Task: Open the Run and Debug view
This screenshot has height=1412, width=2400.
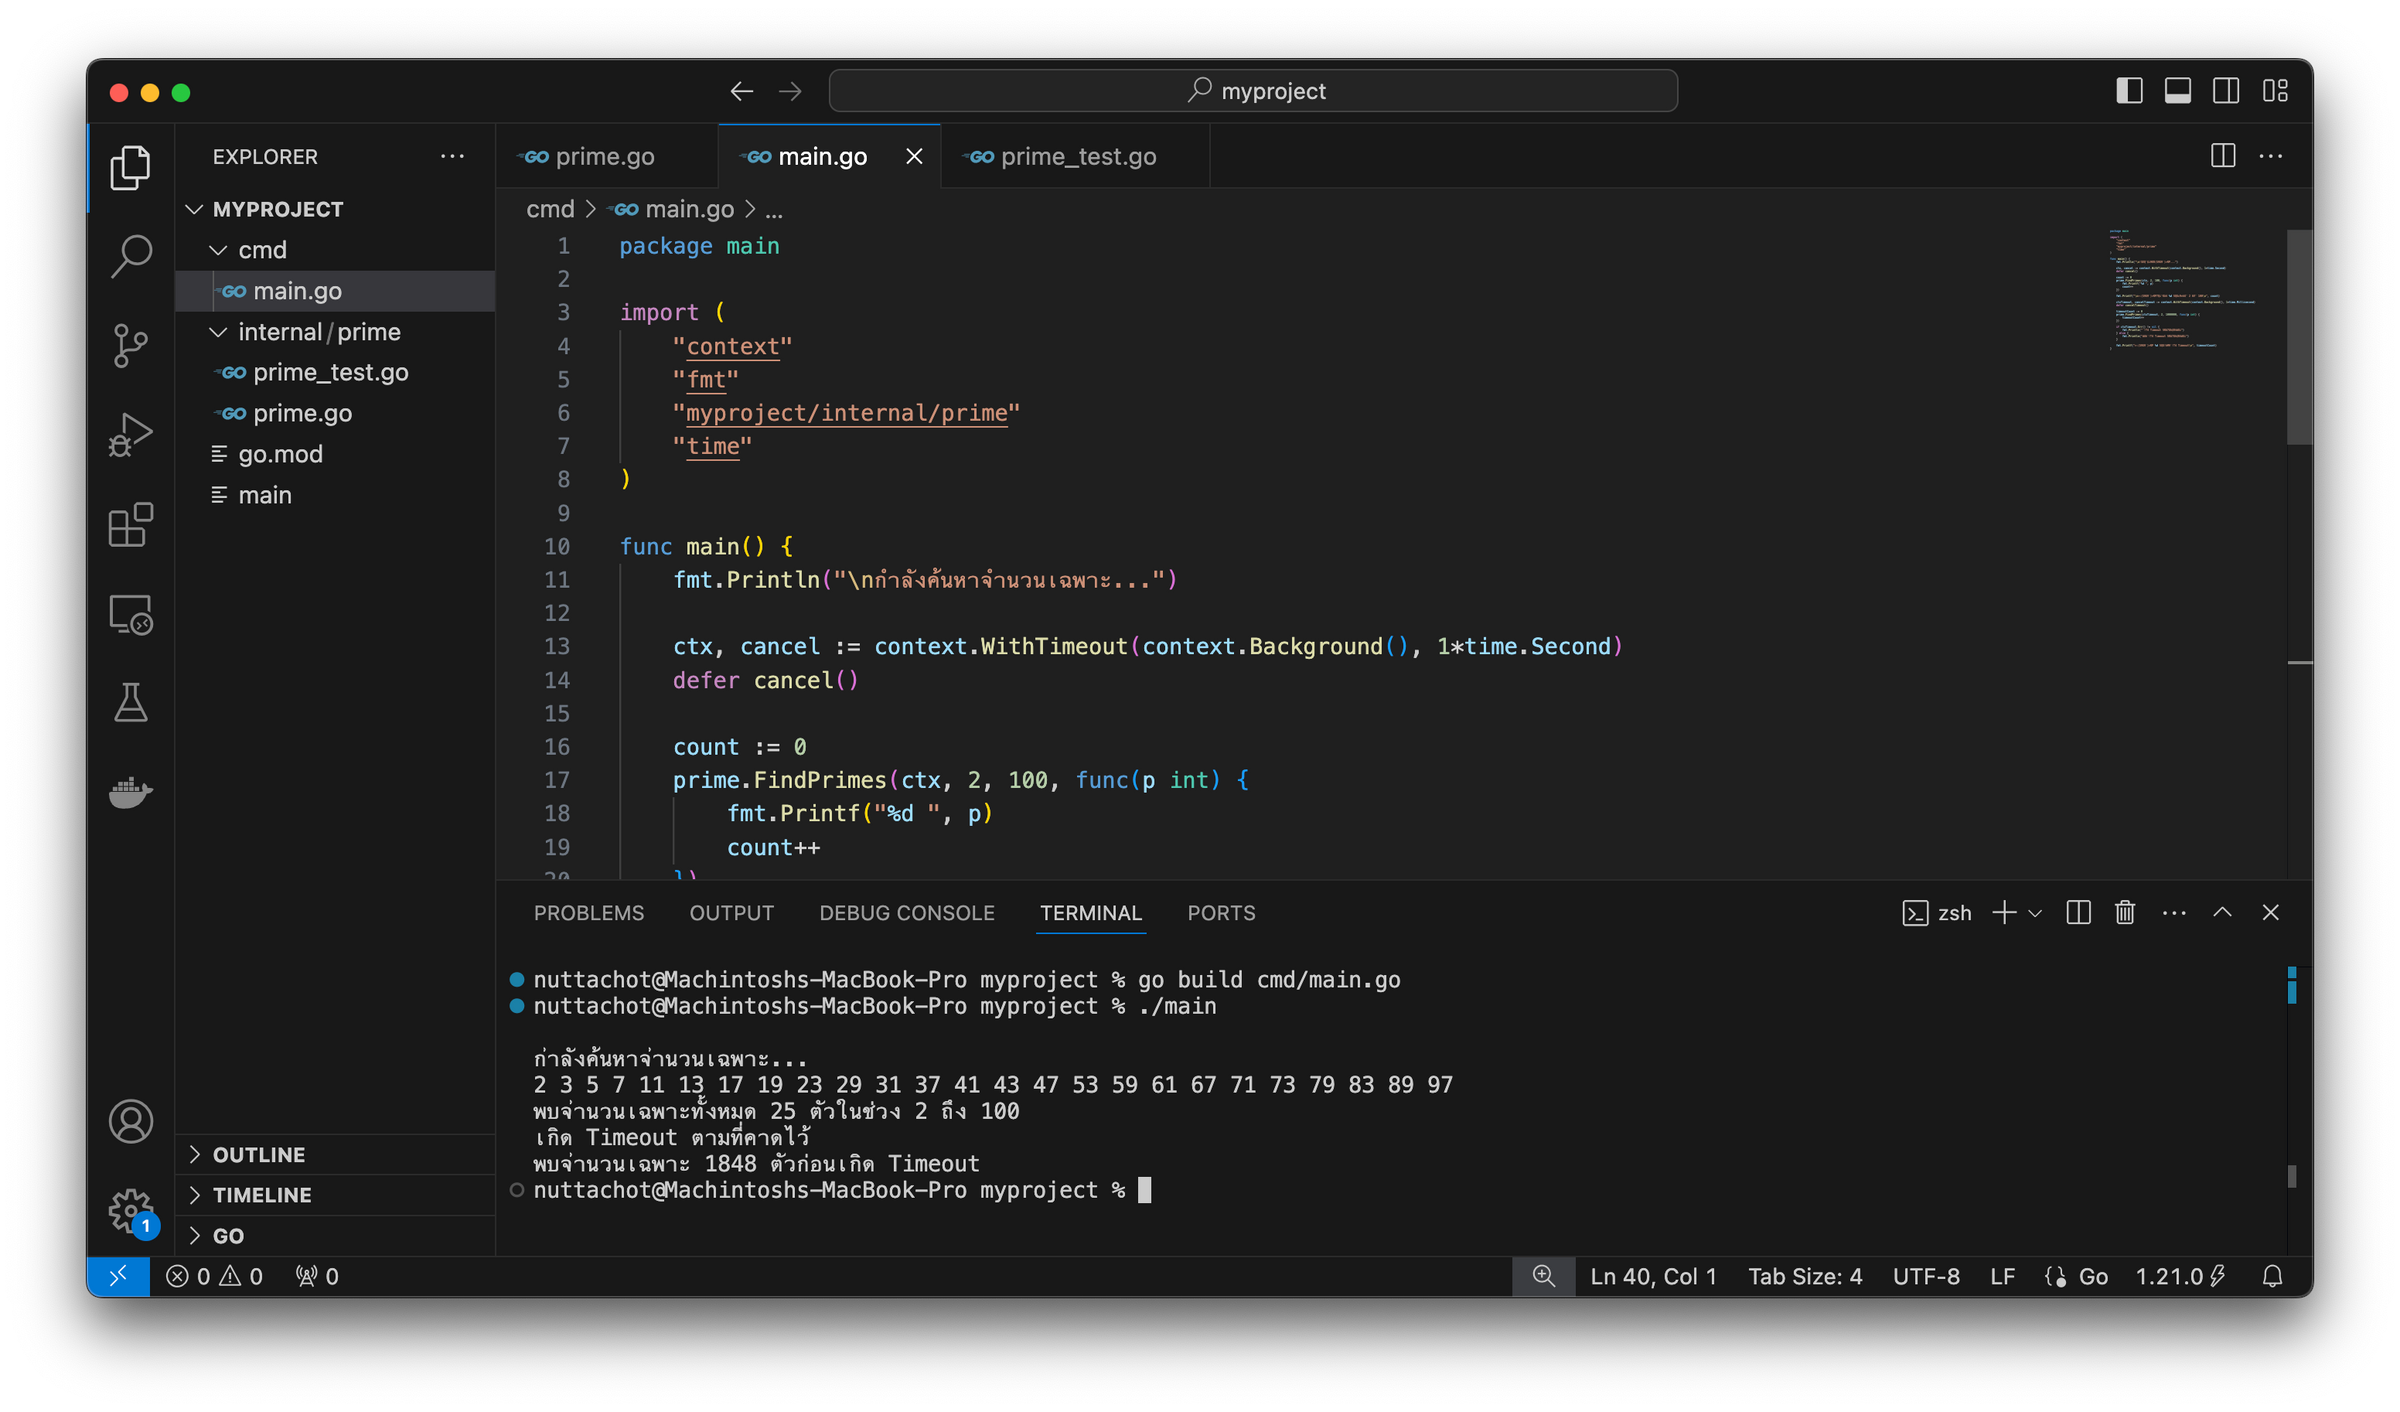Action: click(x=130, y=432)
